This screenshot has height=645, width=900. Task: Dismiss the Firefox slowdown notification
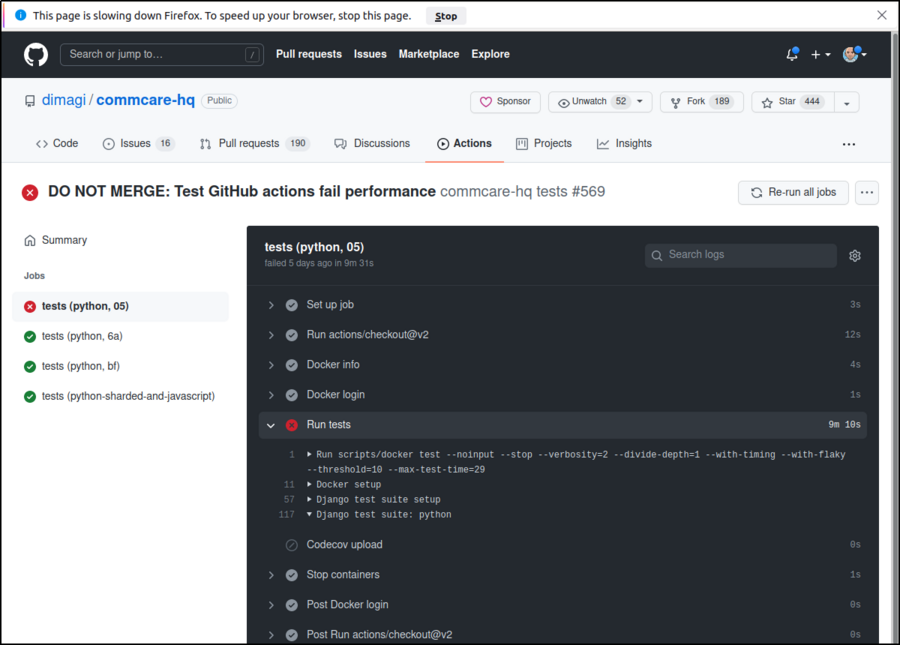882,15
